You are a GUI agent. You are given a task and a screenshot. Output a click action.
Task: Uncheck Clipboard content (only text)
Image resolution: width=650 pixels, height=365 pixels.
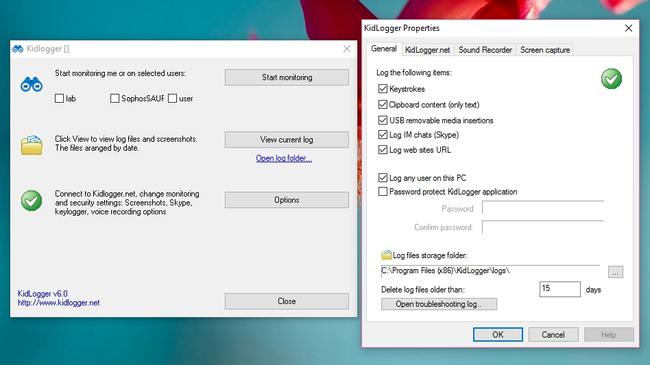(383, 105)
